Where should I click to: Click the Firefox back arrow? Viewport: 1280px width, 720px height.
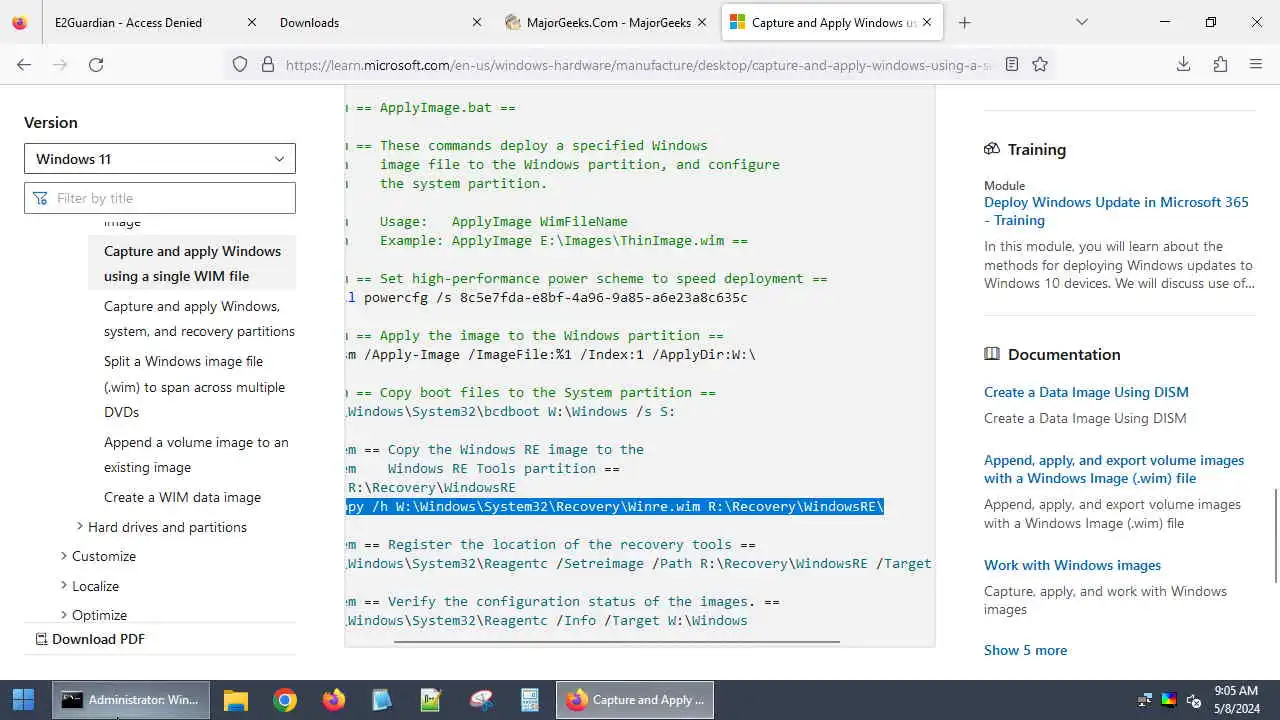[x=24, y=64]
